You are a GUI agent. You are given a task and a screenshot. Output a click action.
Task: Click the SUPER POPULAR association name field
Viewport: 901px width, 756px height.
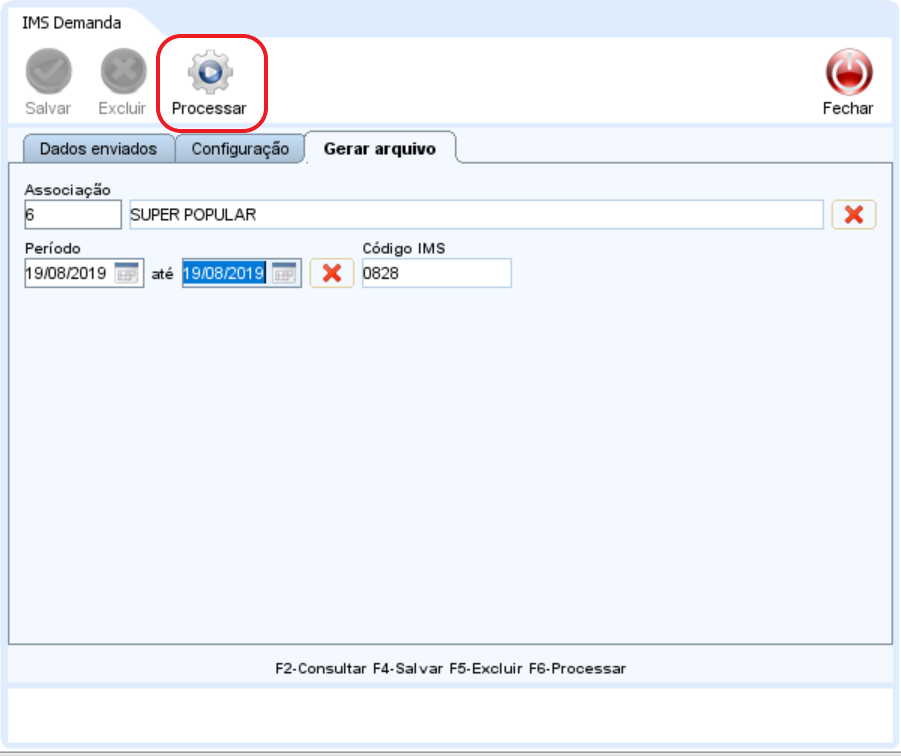(x=474, y=214)
